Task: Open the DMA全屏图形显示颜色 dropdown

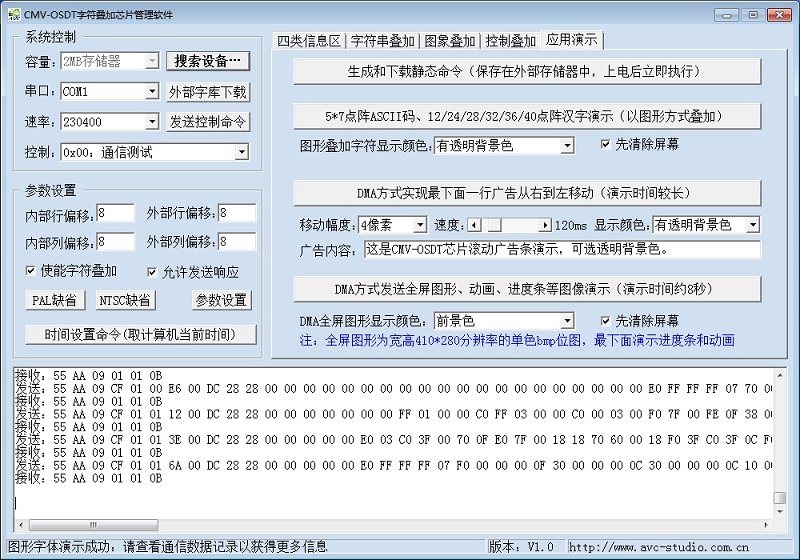Action: pos(567,321)
